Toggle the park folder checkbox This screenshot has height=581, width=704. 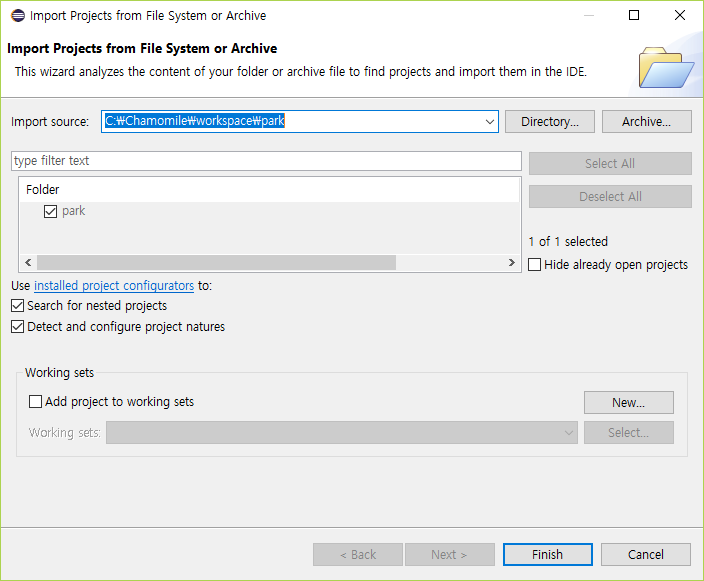pyautogui.click(x=50, y=211)
